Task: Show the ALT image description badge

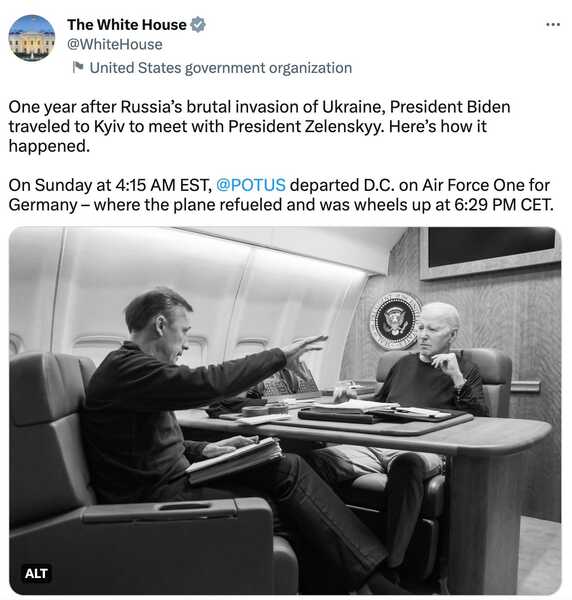Action: click(x=36, y=573)
